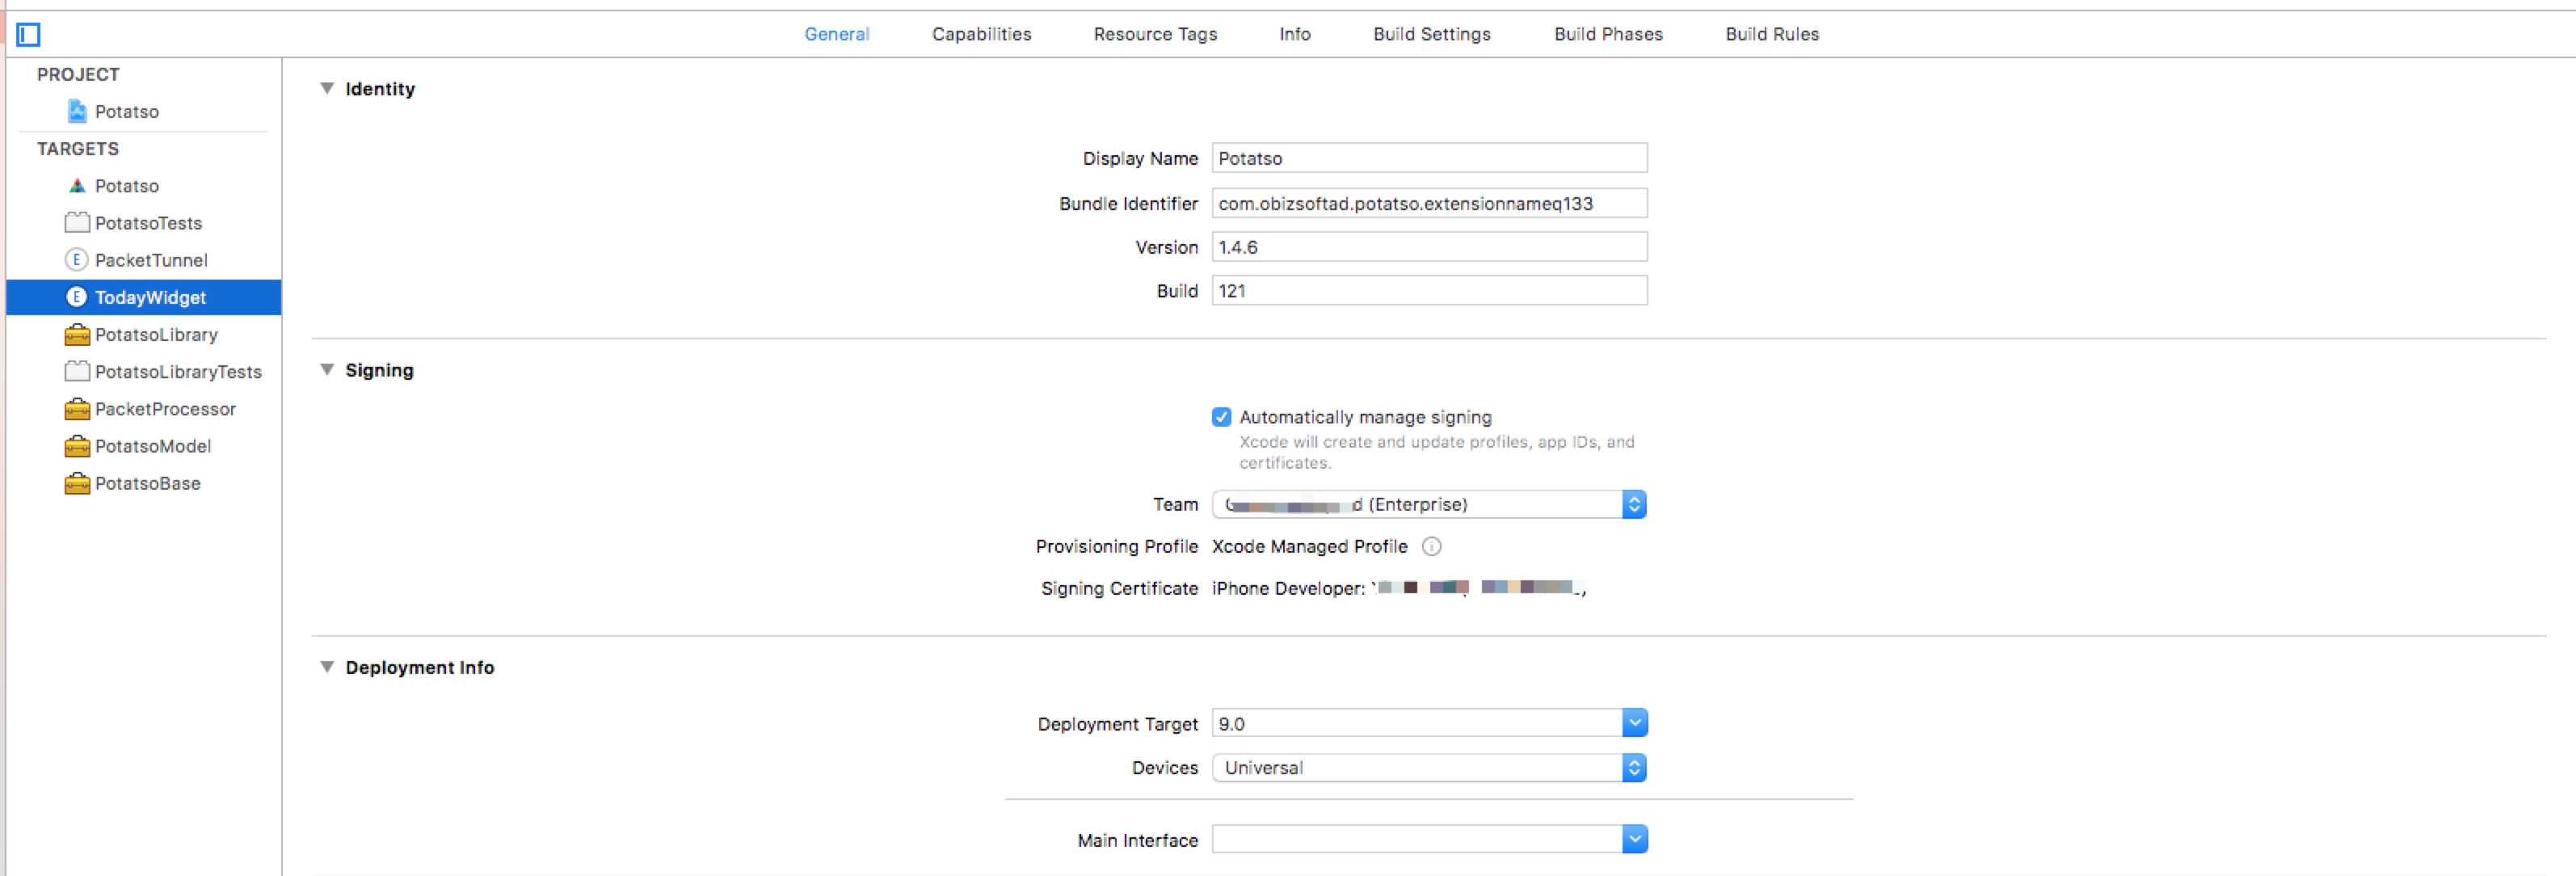This screenshot has width=2576, height=876.
Task: Select the PotatsoModel target row
Action: (x=152, y=446)
